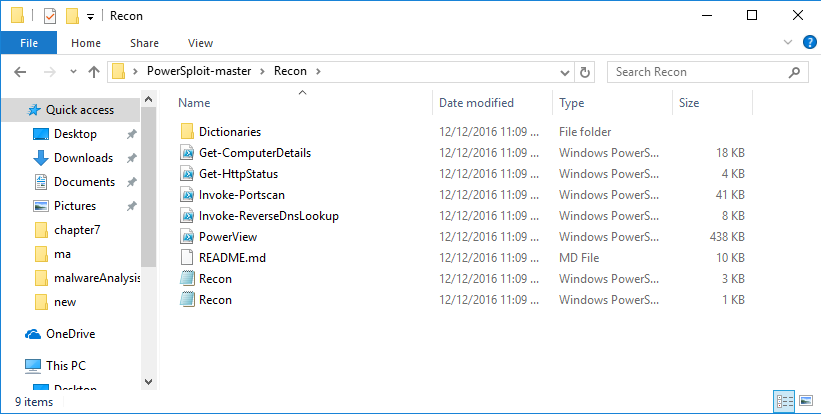This screenshot has height=414, width=821.
Task: Switch to Large icons view layout
Action: click(805, 401)
